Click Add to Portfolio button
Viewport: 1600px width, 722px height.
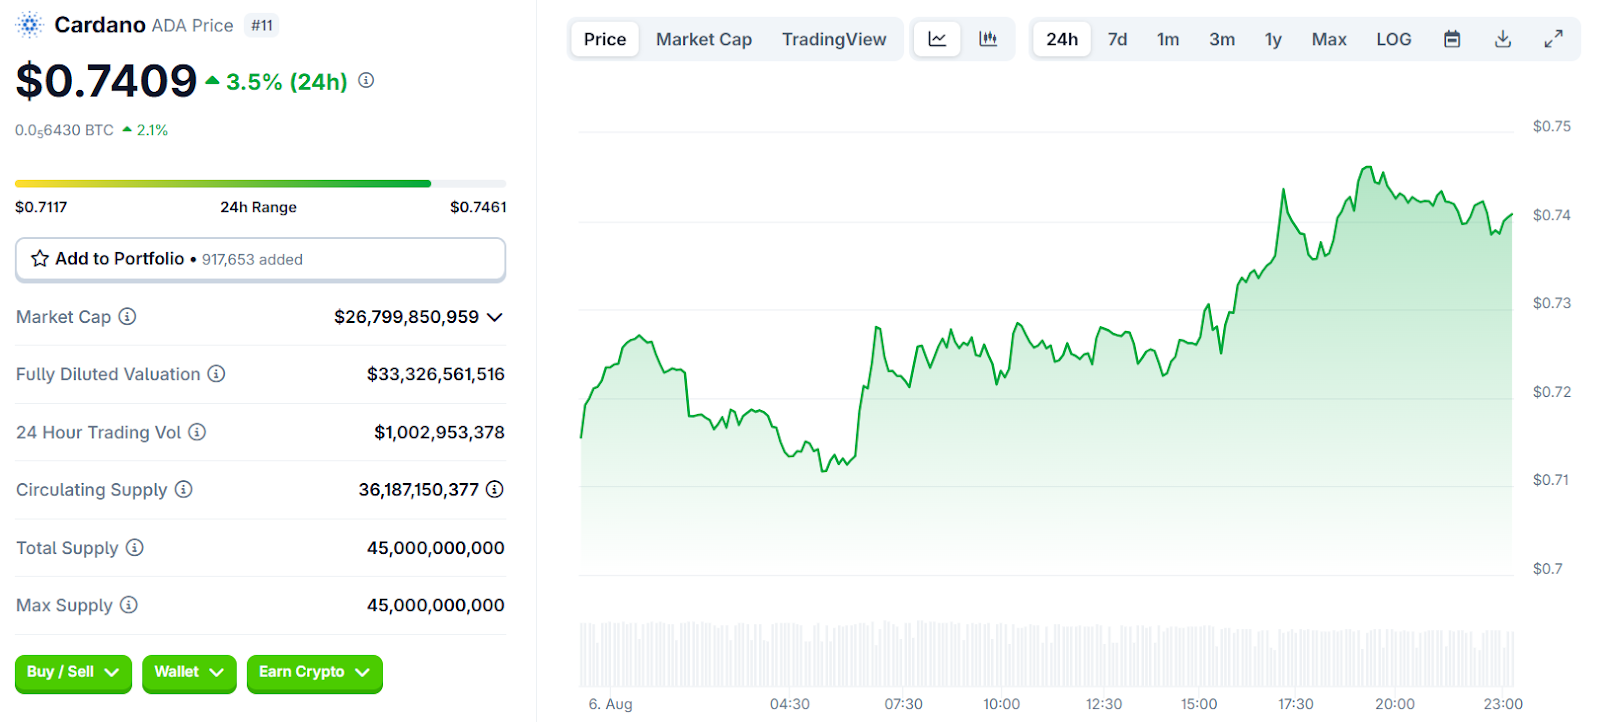[x=260, y=259]
